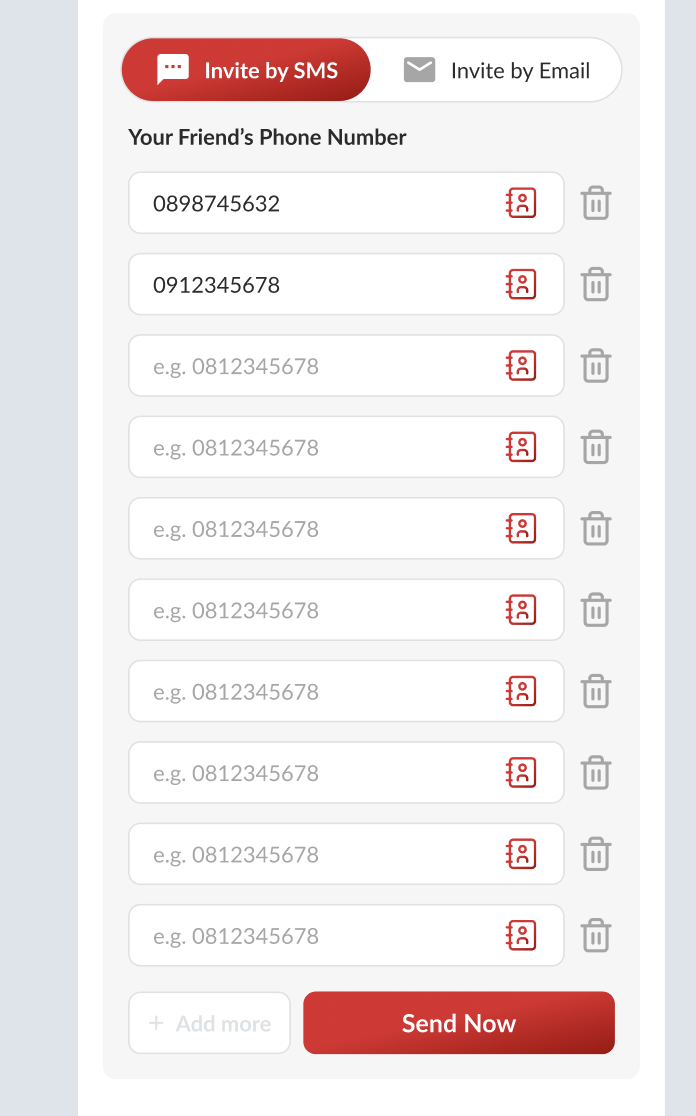696x1116 pixels.
Task: Click contacts icon in third phone field
Action: point(521,366)
